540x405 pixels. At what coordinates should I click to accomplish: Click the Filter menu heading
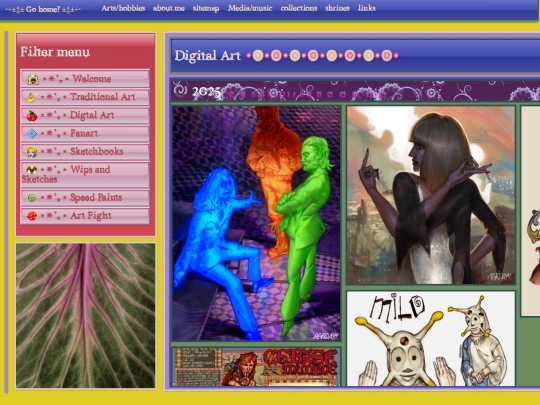point(55,52)
